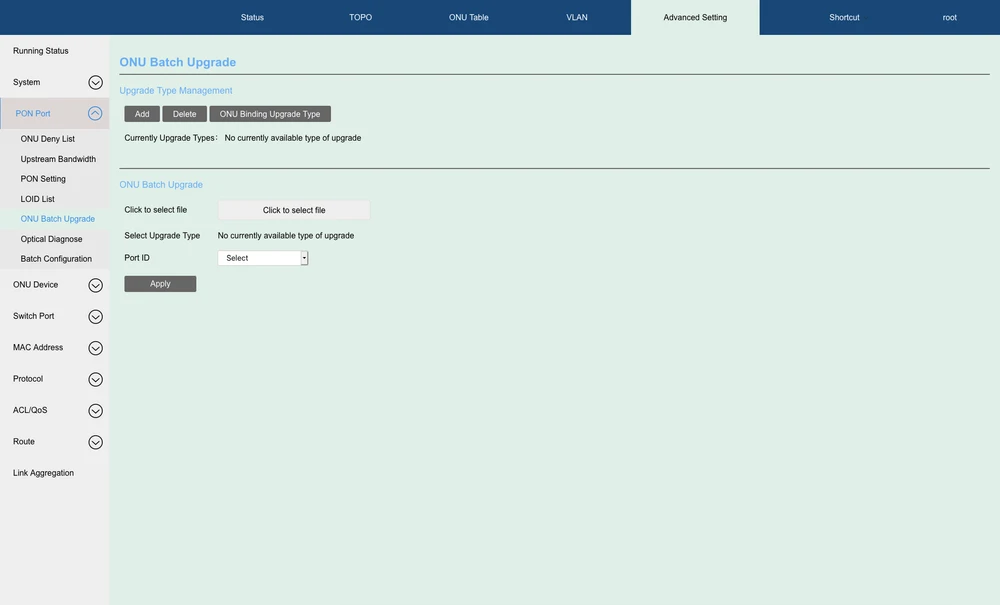Open Link Aggregation in the sidebar
The image size is (1000, 605).
[x=44, y=473]
